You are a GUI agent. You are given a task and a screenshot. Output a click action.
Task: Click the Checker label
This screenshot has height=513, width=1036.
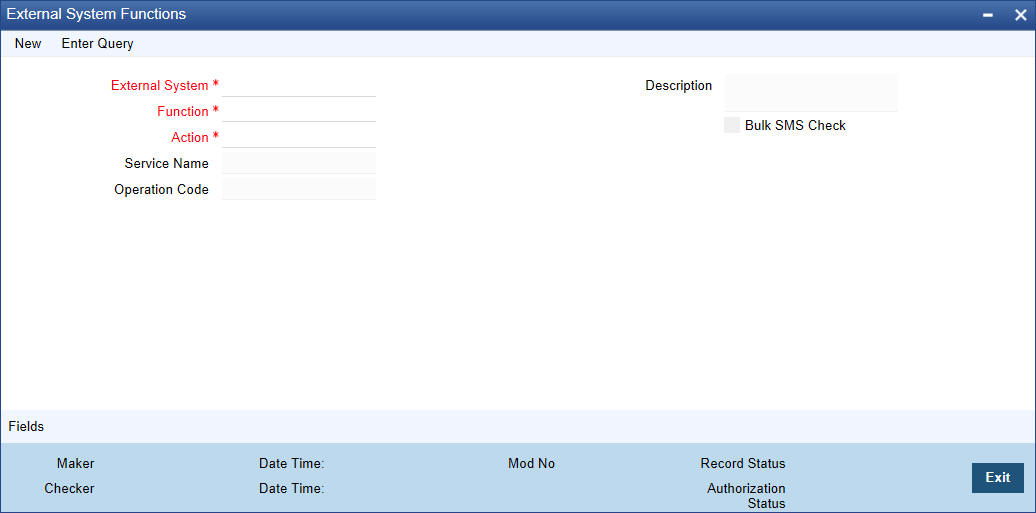tap(69, 489)
